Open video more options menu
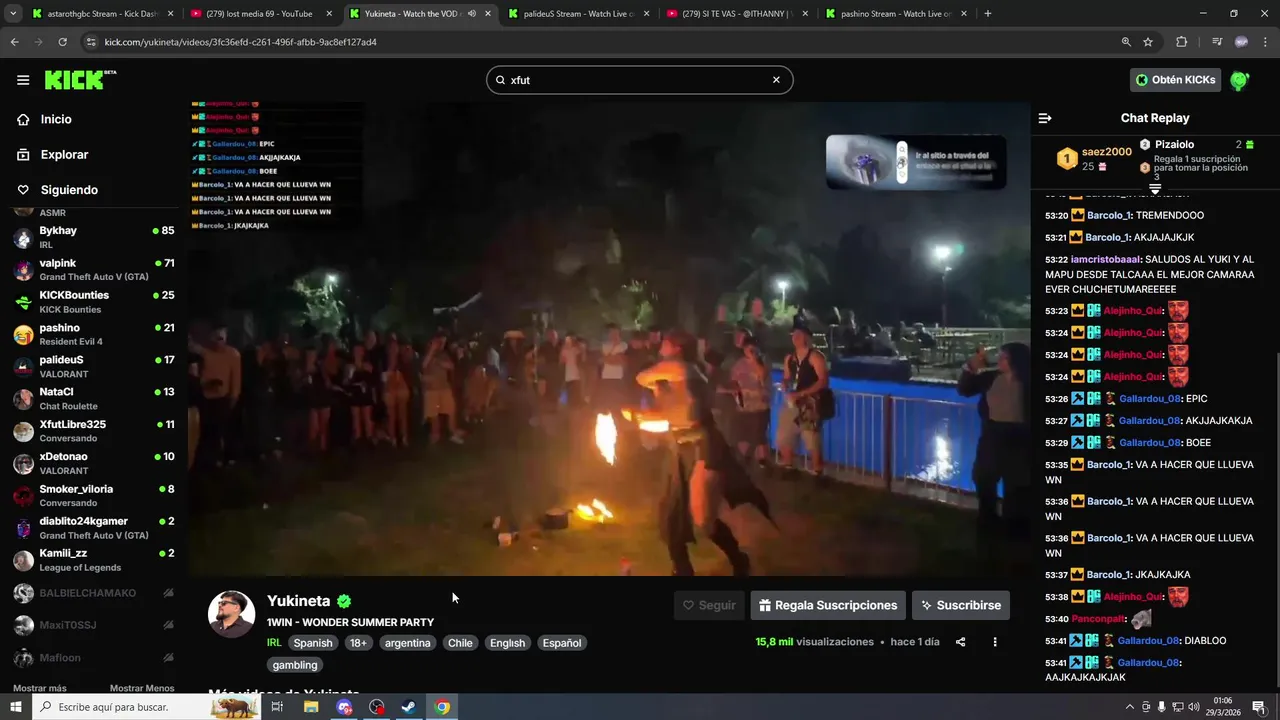1280x720 pixels. click(994, 642)
